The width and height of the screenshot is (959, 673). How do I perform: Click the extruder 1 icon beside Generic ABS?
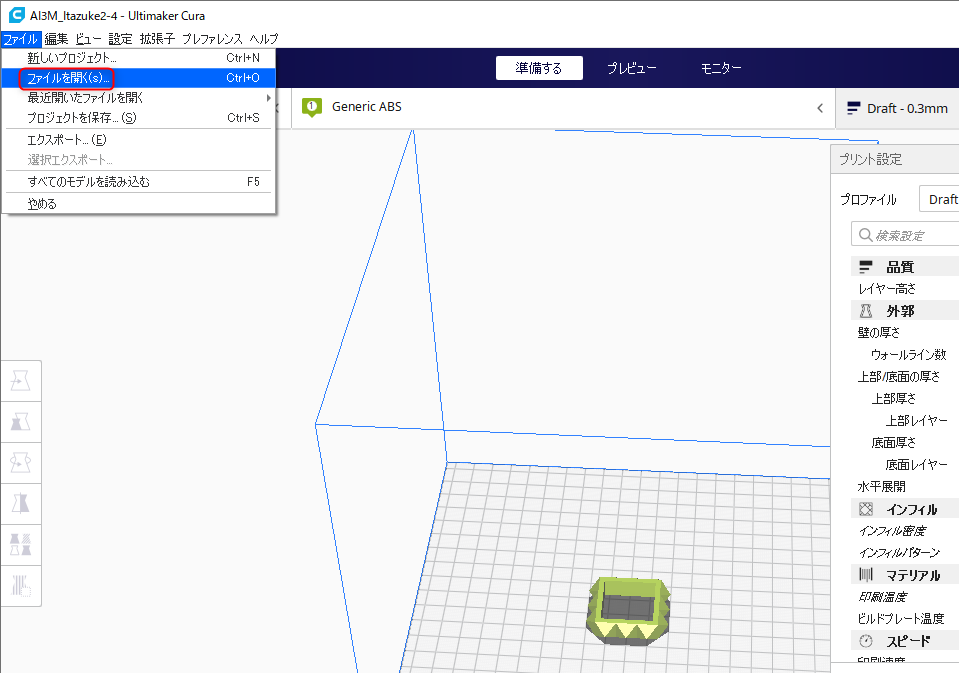point(311,107)
